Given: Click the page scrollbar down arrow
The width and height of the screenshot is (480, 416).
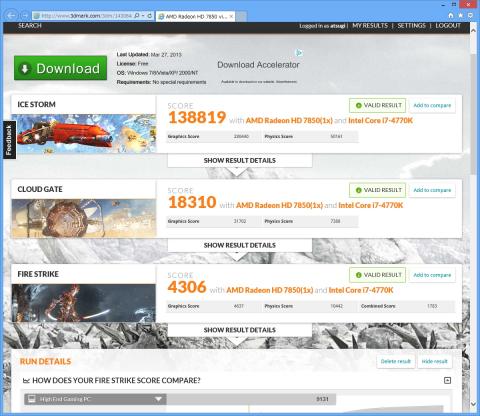Looking at the screenshot, I should (x=473, y=404).
